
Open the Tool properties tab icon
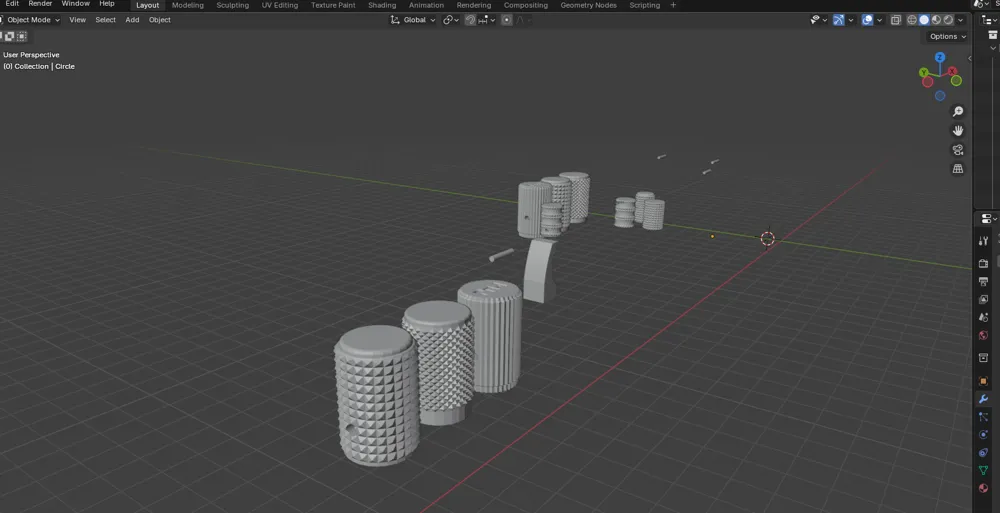(984, 241)
